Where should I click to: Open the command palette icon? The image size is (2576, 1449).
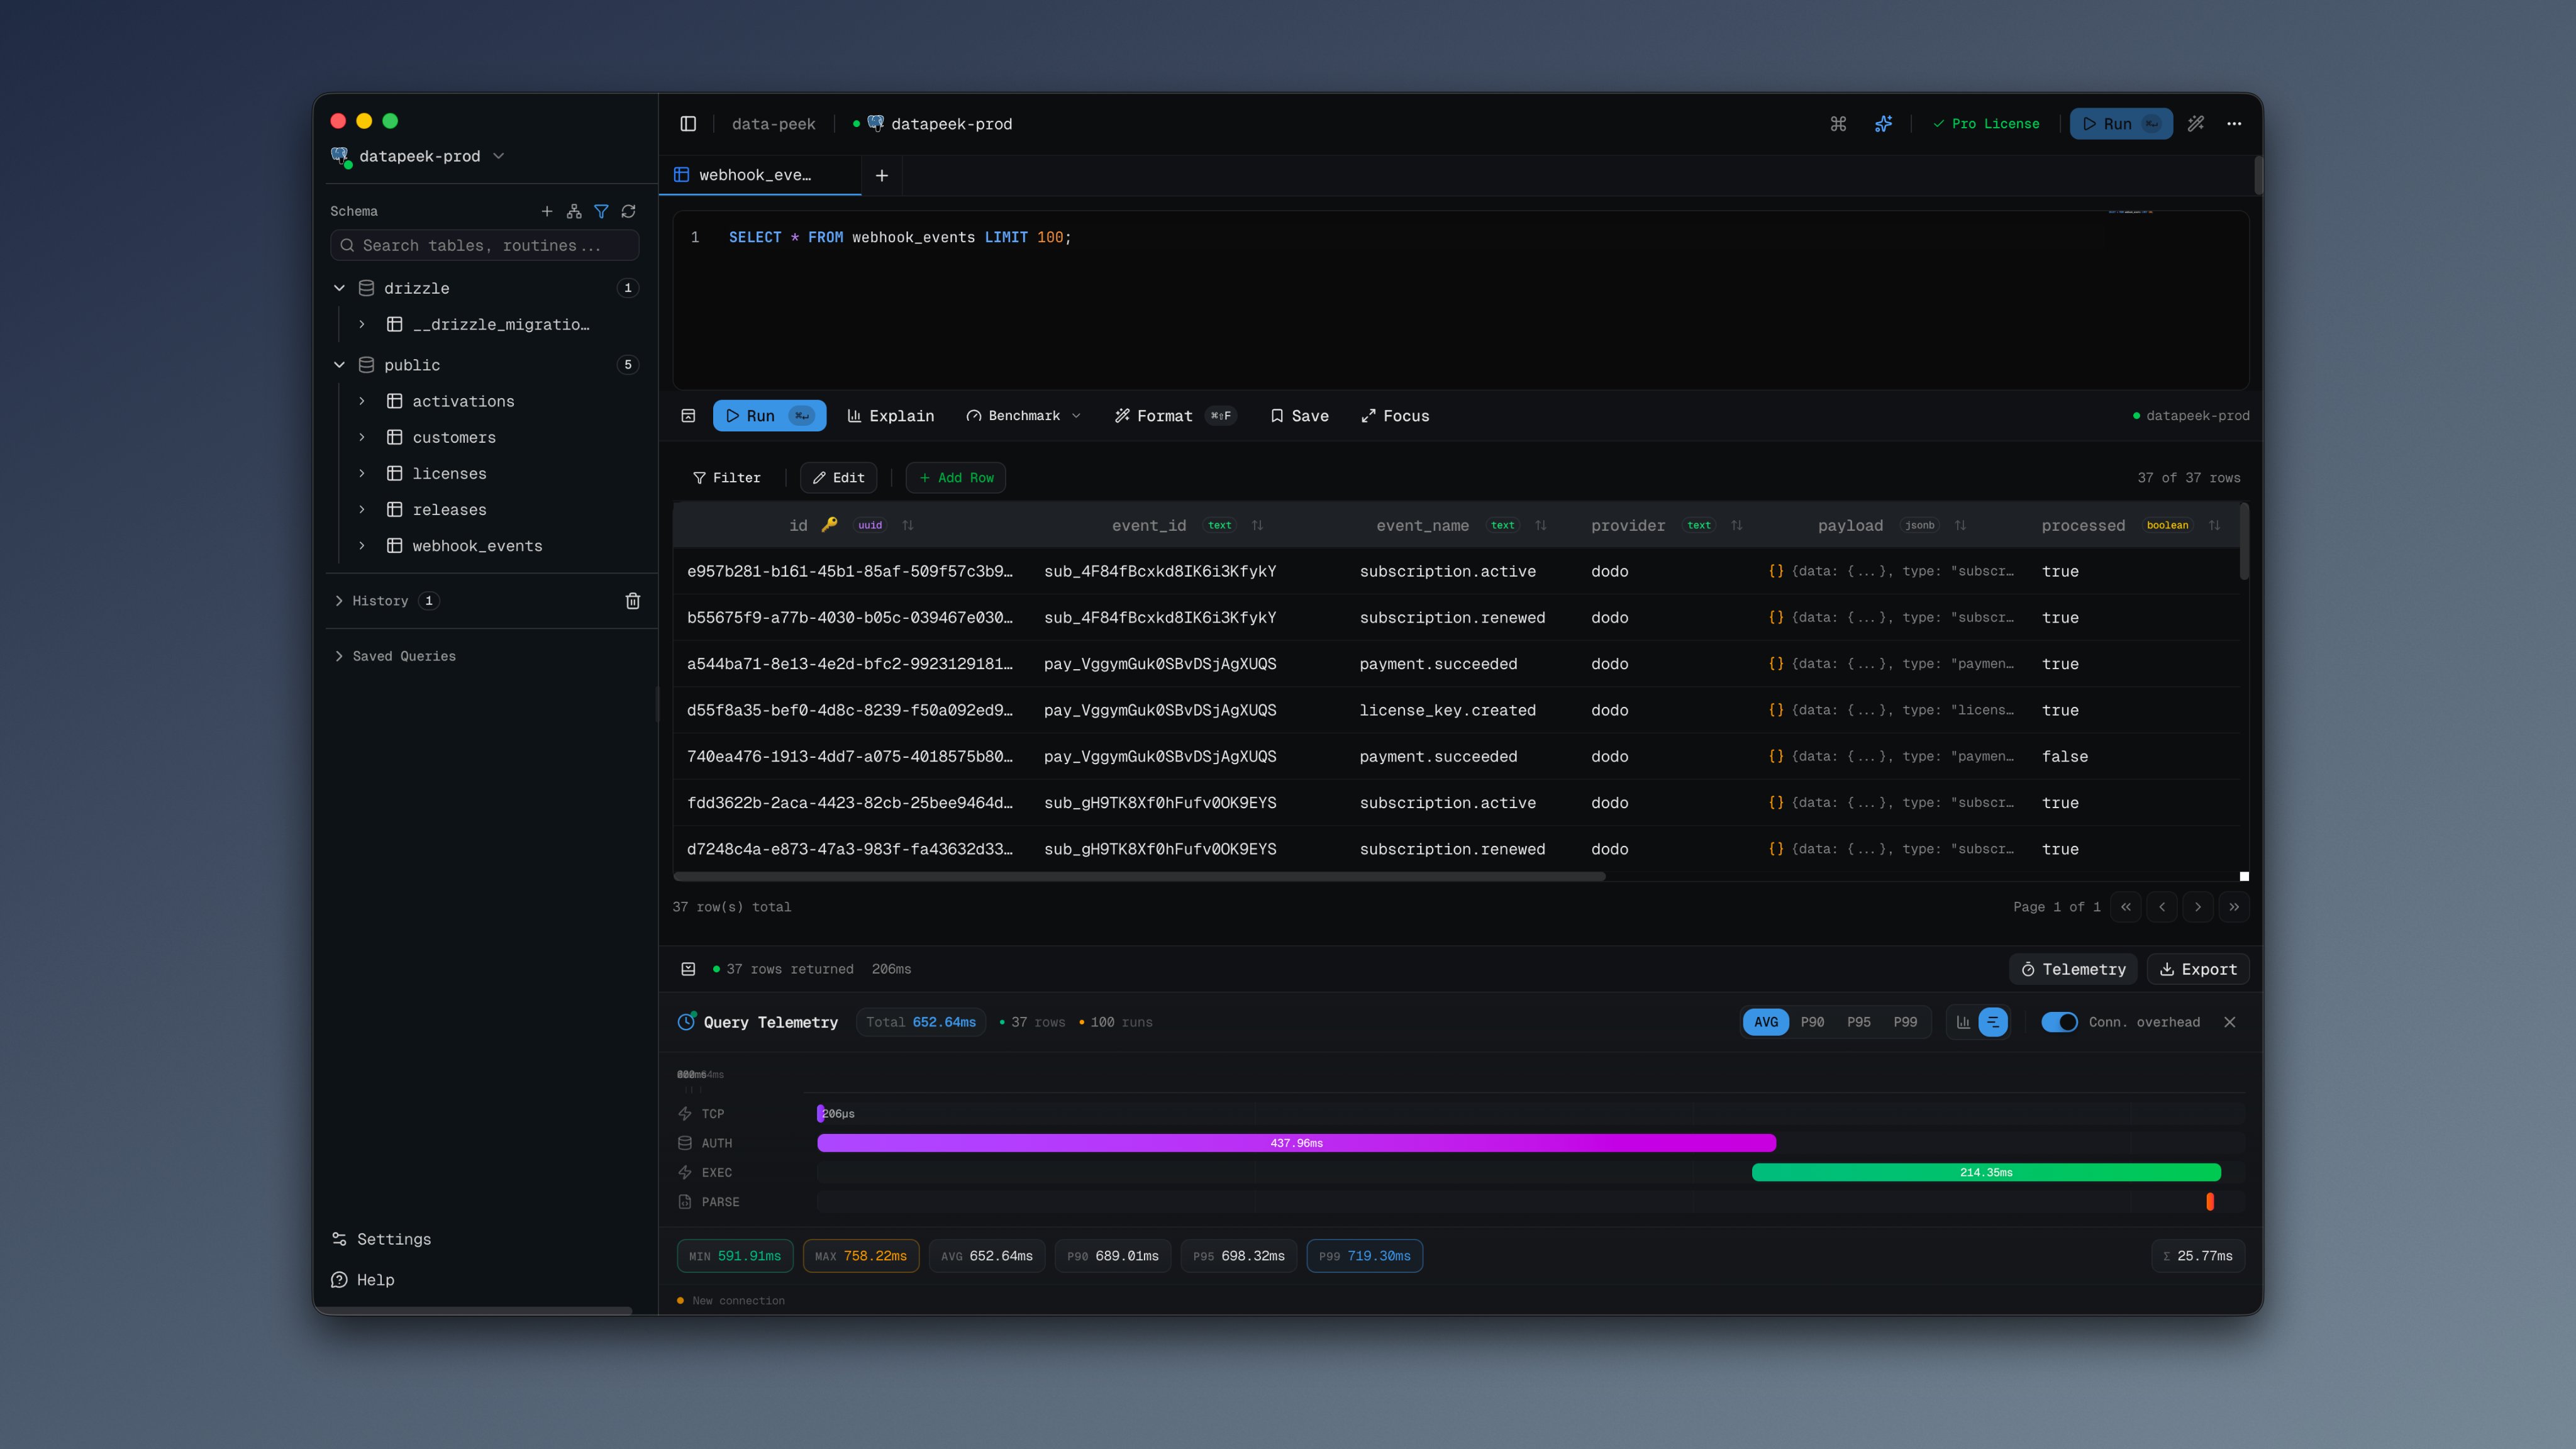1838,124
